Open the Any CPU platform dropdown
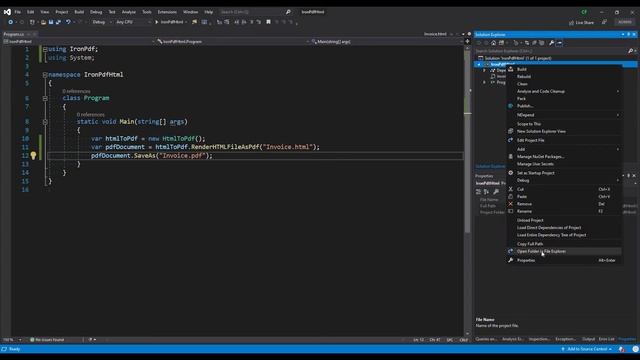 [133, 22]
